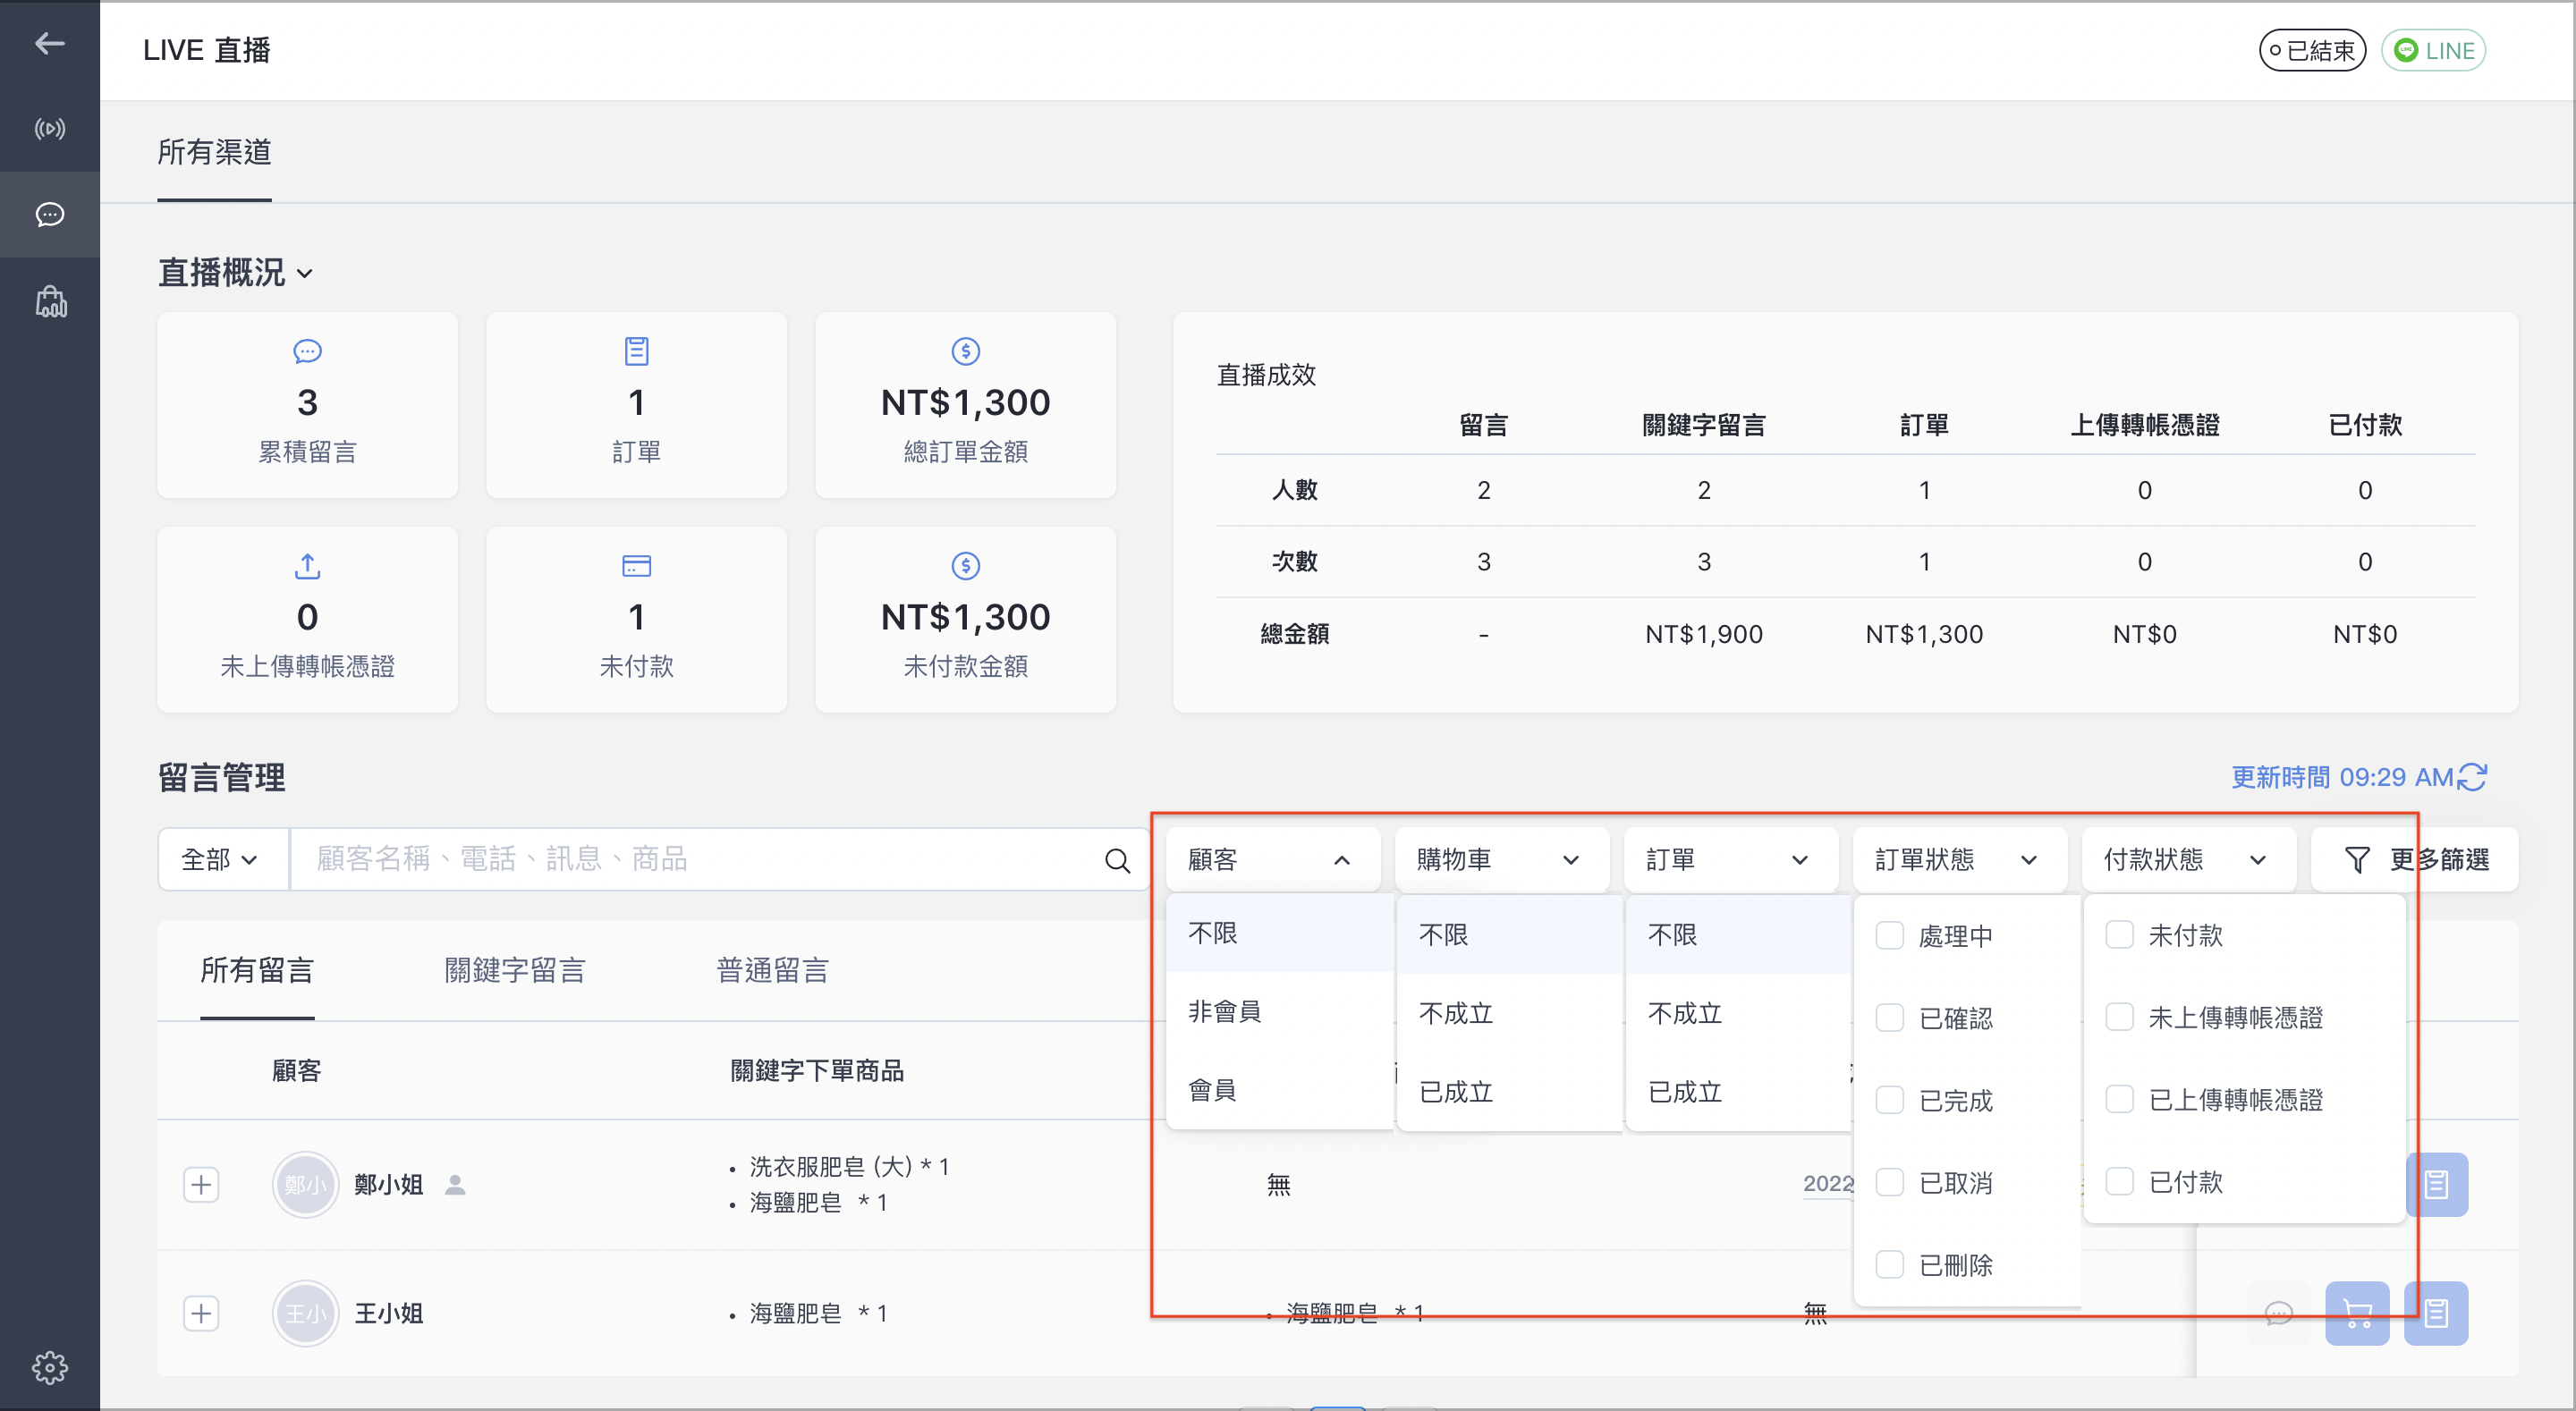Open the chat messages sidebar icon

(49, 214)
